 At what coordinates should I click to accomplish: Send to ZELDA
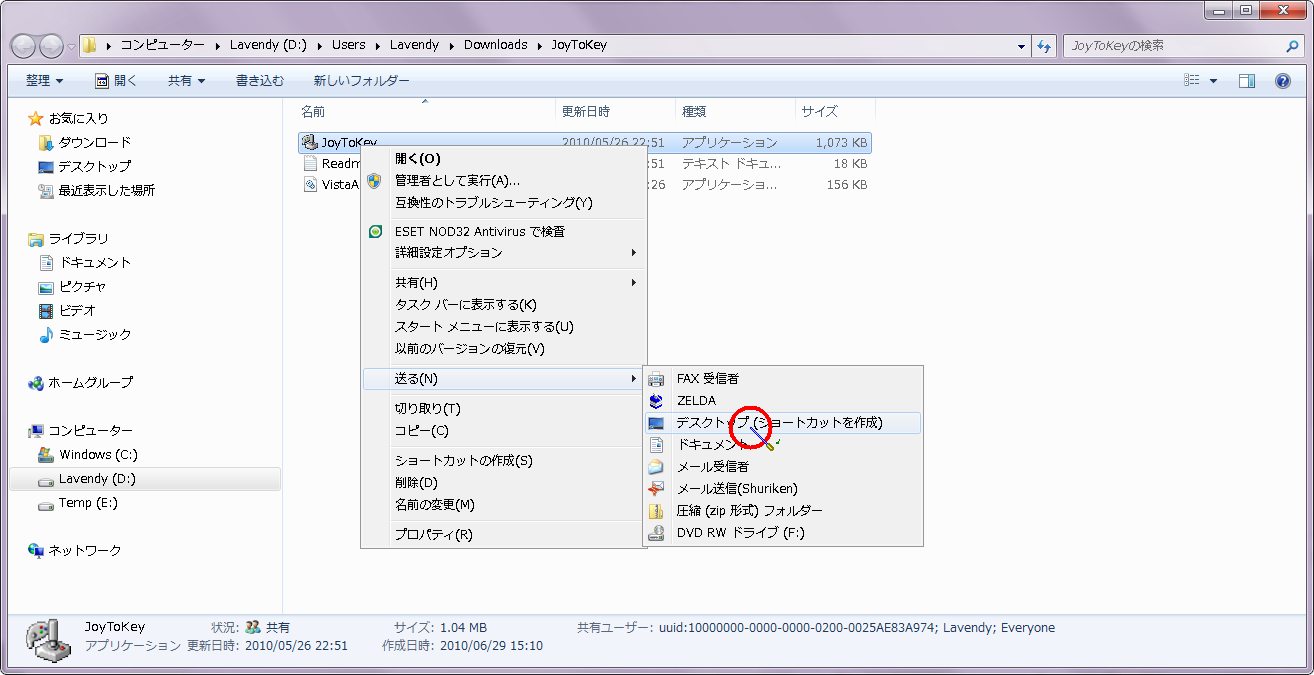click(783, 400)
